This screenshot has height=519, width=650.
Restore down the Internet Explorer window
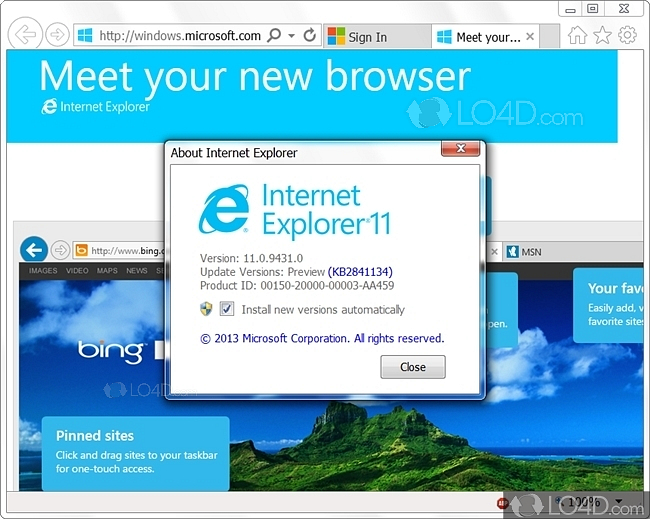pos(593,9)
